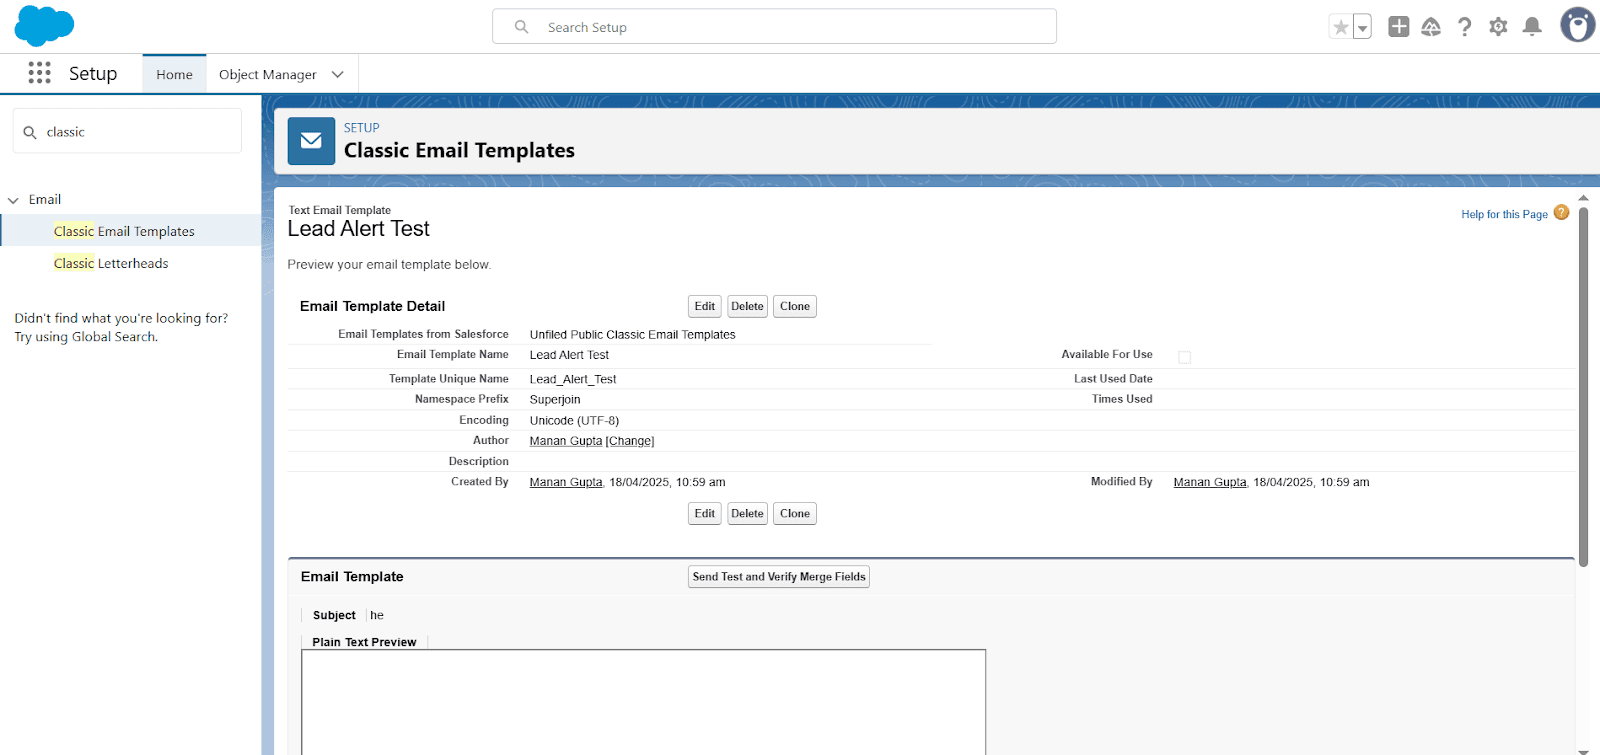1600x755 pixels.
Task: Open the App Launcher grid icon
Action: [x=40, y=73]
